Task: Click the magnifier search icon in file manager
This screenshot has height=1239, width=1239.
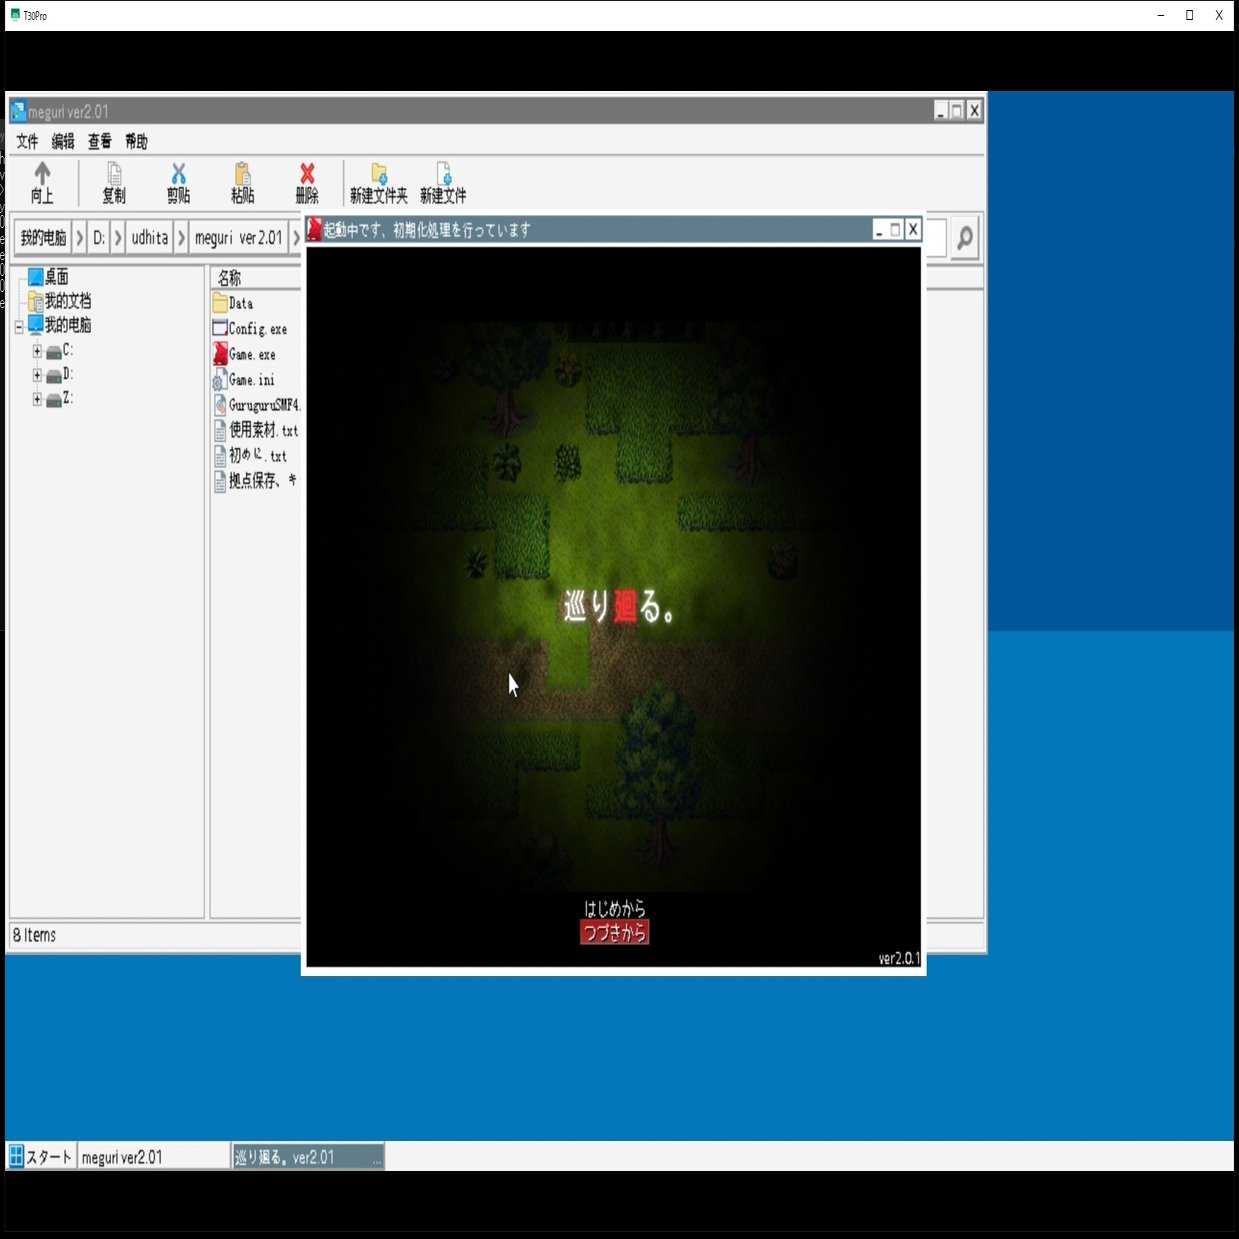Action: (x=964, y=238)
